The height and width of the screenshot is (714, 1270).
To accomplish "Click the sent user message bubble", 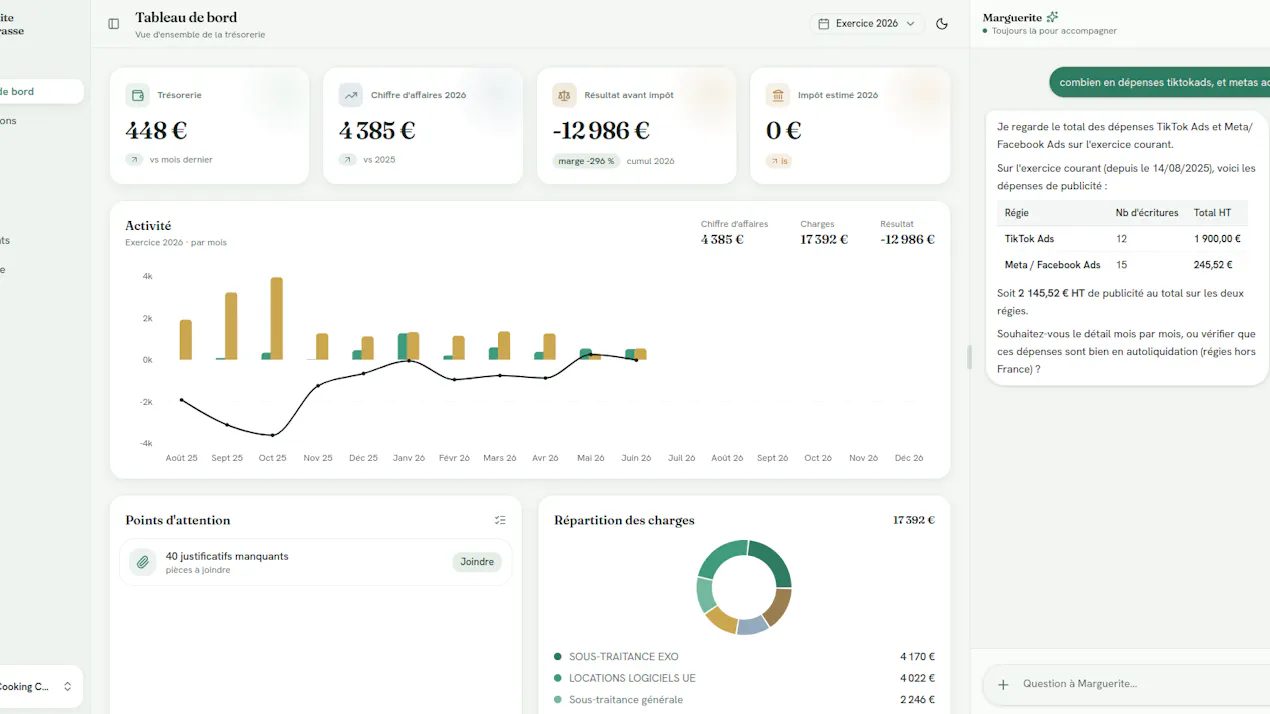I will click(1159, 82).
